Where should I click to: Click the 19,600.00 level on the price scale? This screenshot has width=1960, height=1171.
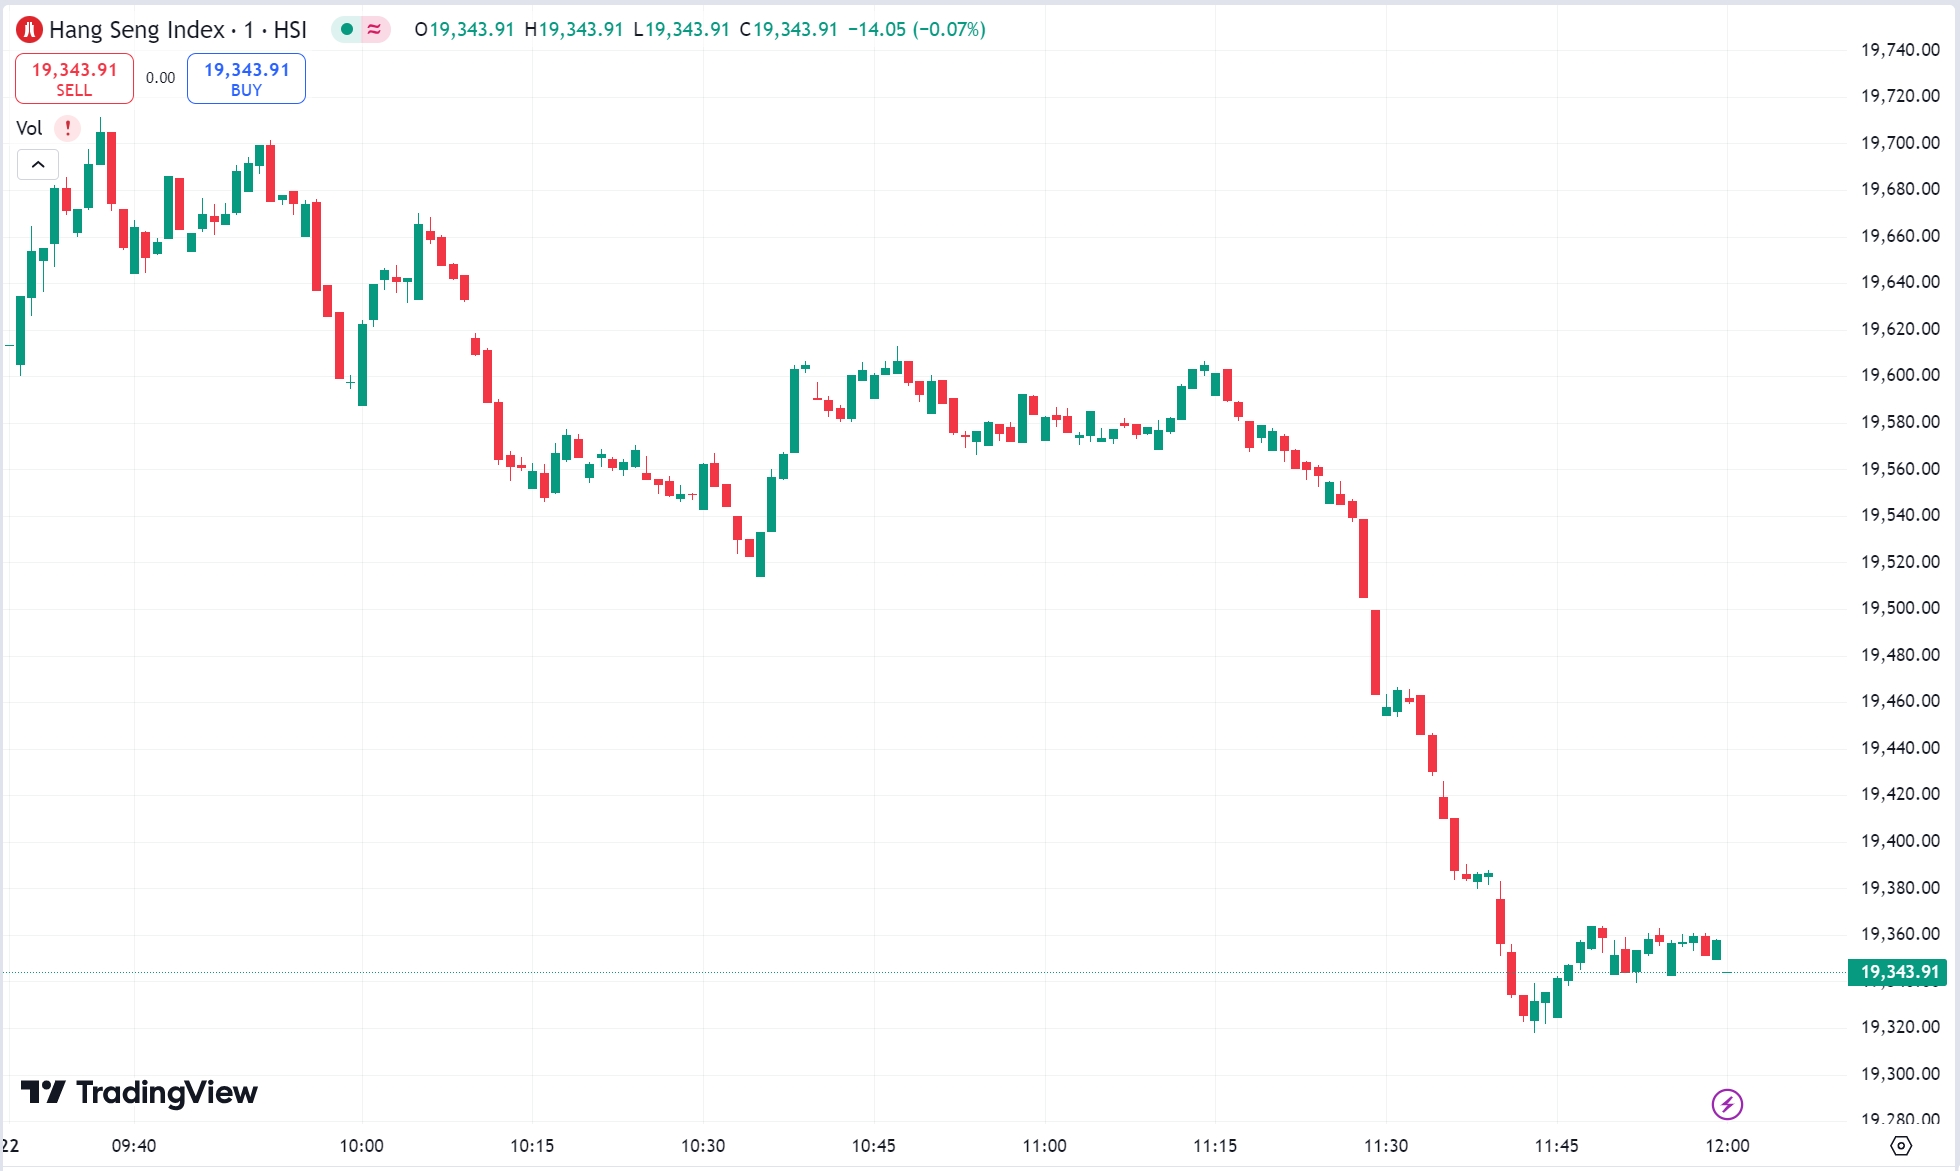(1899, 375)
